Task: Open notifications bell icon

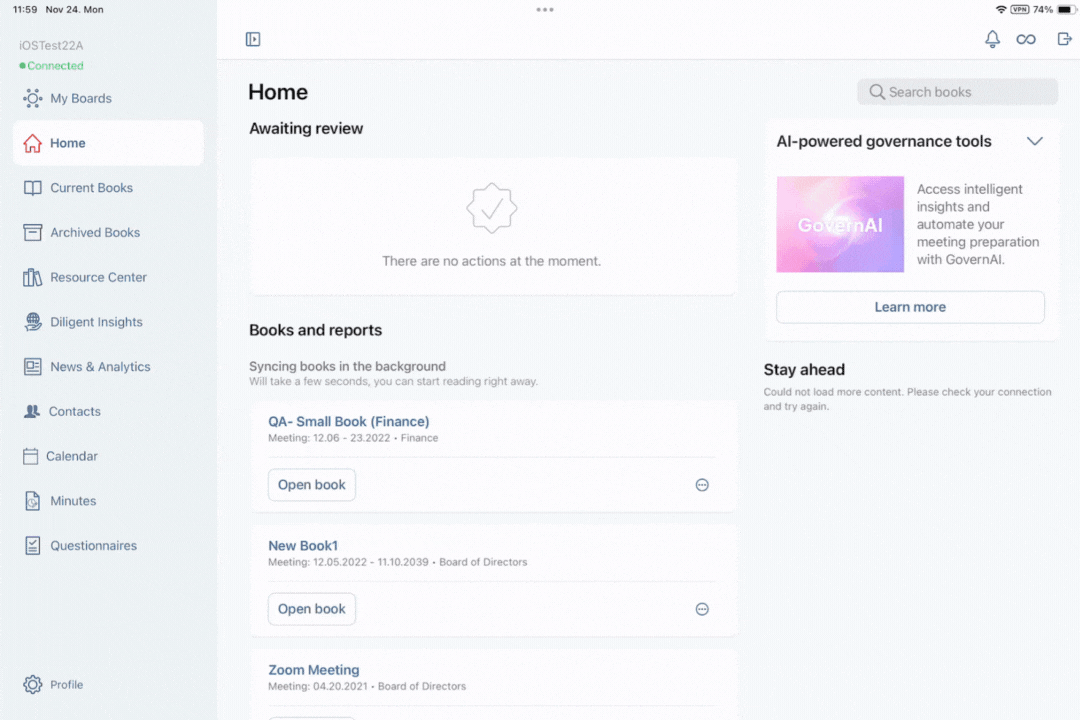Action: (992, 39)
